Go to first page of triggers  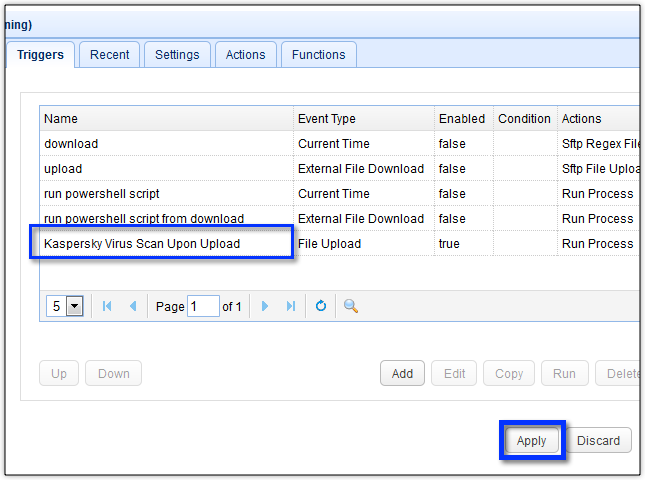point(107,306)
